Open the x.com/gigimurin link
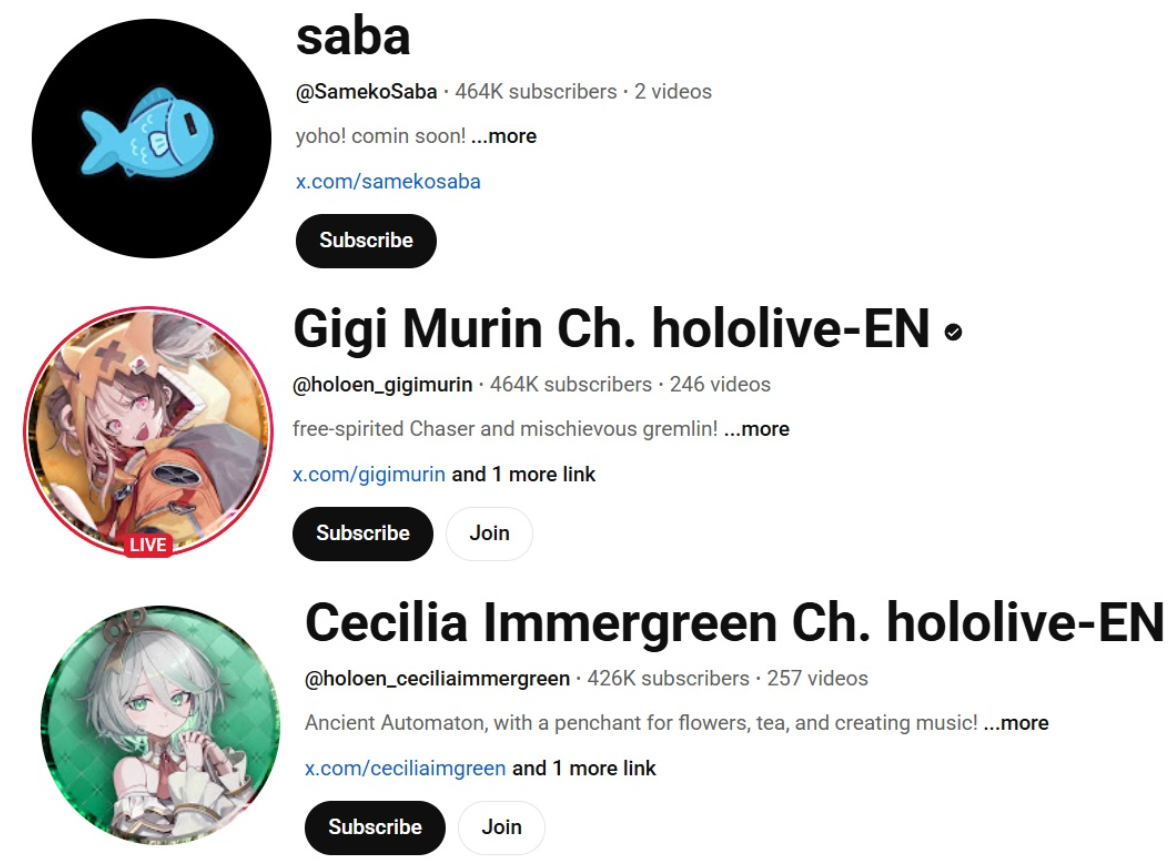1170x865 pixels. point(369,474)
